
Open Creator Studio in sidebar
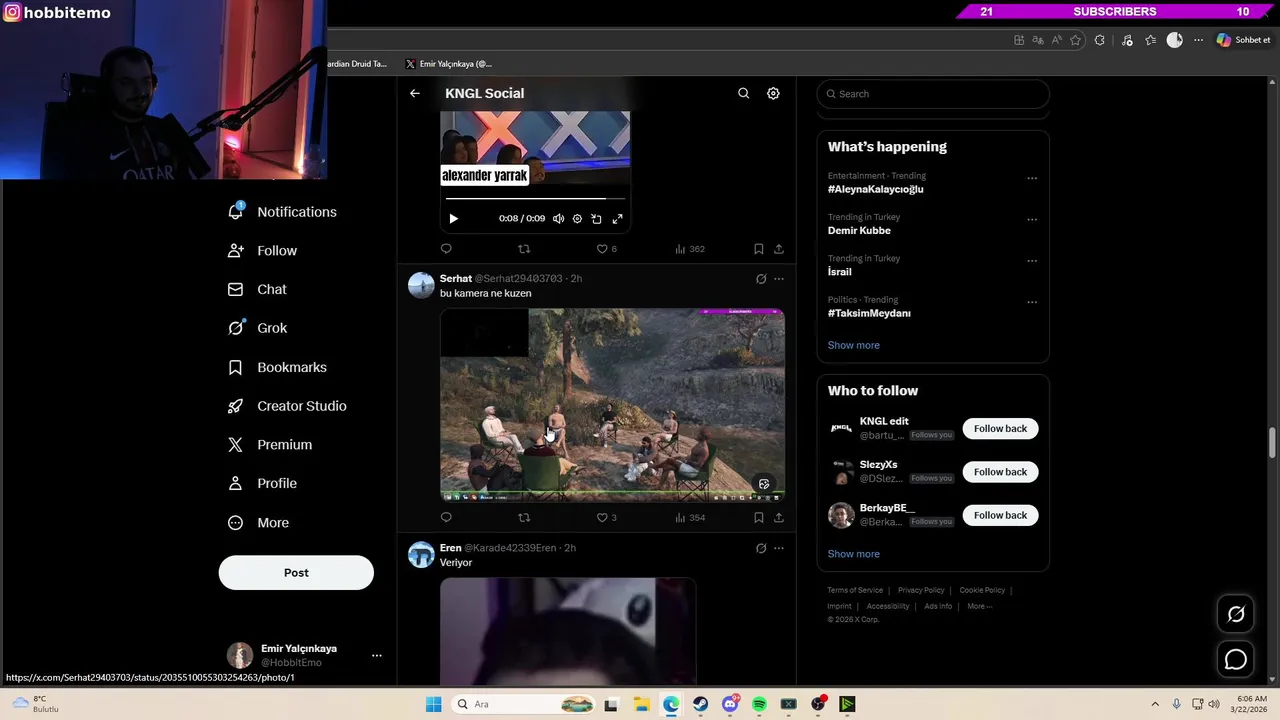(288, 406)
